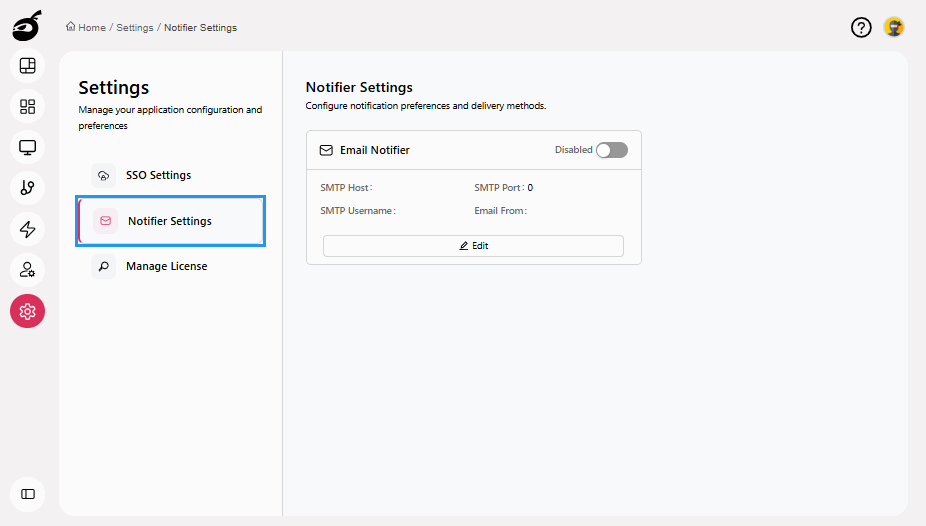Click the Notifier Settings breadcrumb text

tap(200, 28)
